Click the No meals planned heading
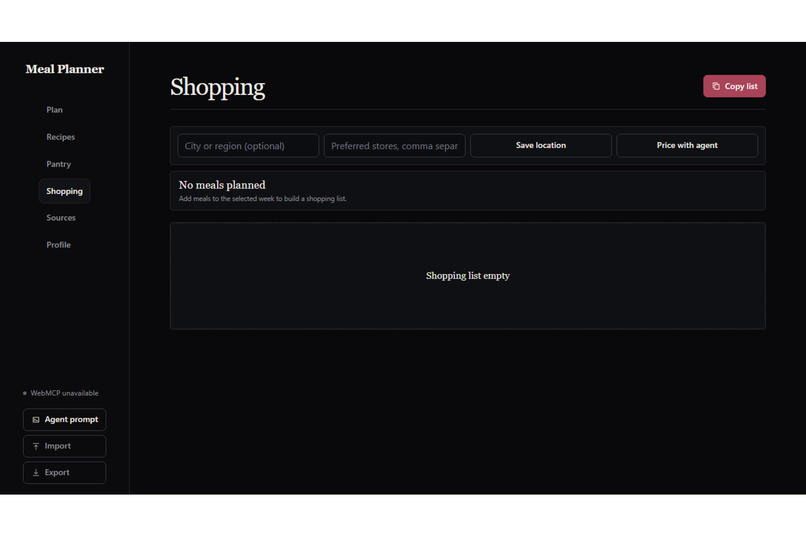The image size is (806, 537). [222, 185]
